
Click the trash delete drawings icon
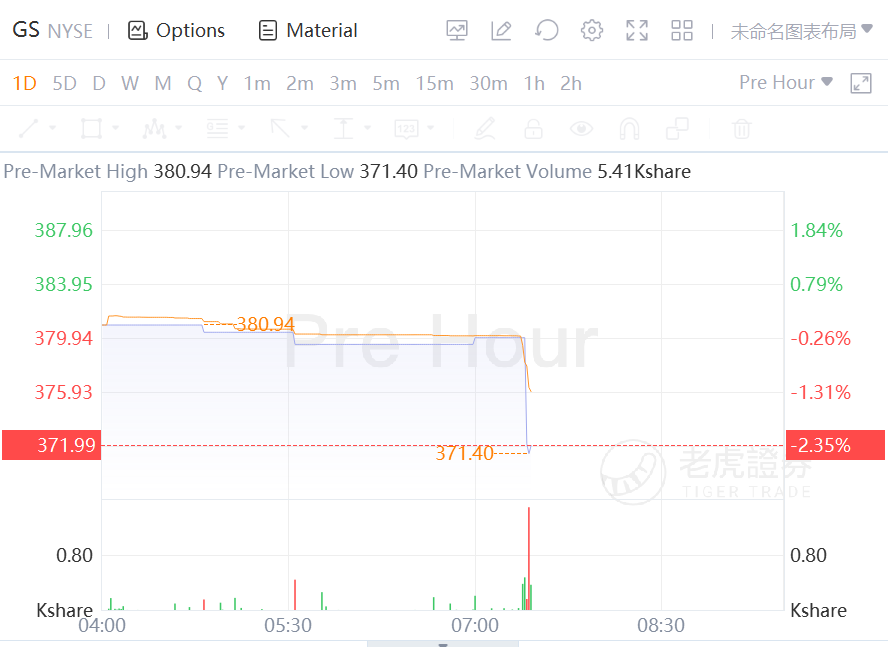click(741, 128)
